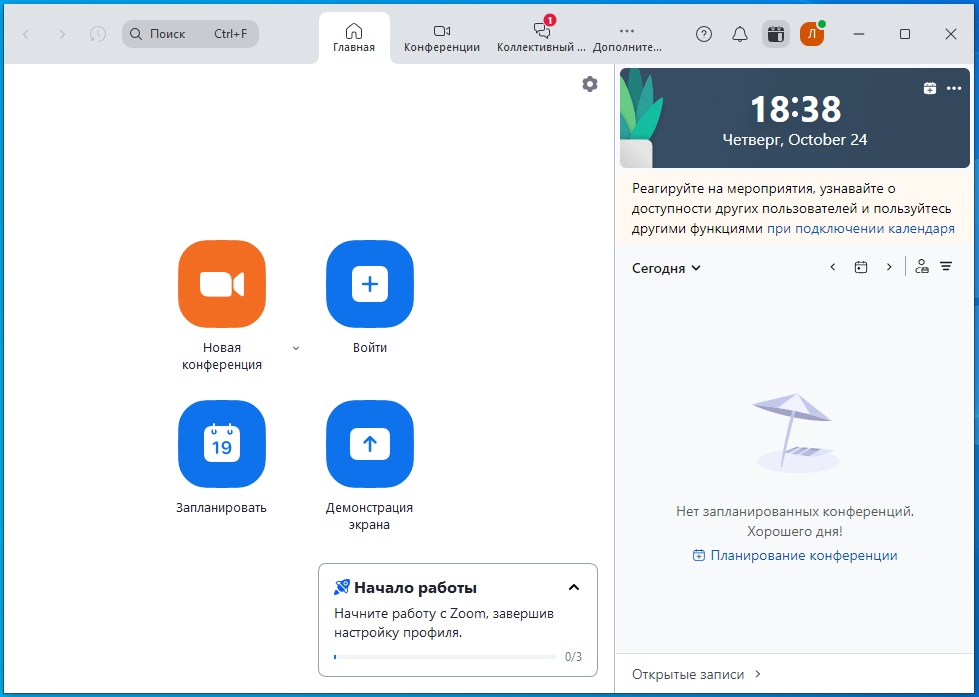The width and height of the screenshot is (979, 697).
Task: Open the notifications bell icon
Action: coord(740,34)
